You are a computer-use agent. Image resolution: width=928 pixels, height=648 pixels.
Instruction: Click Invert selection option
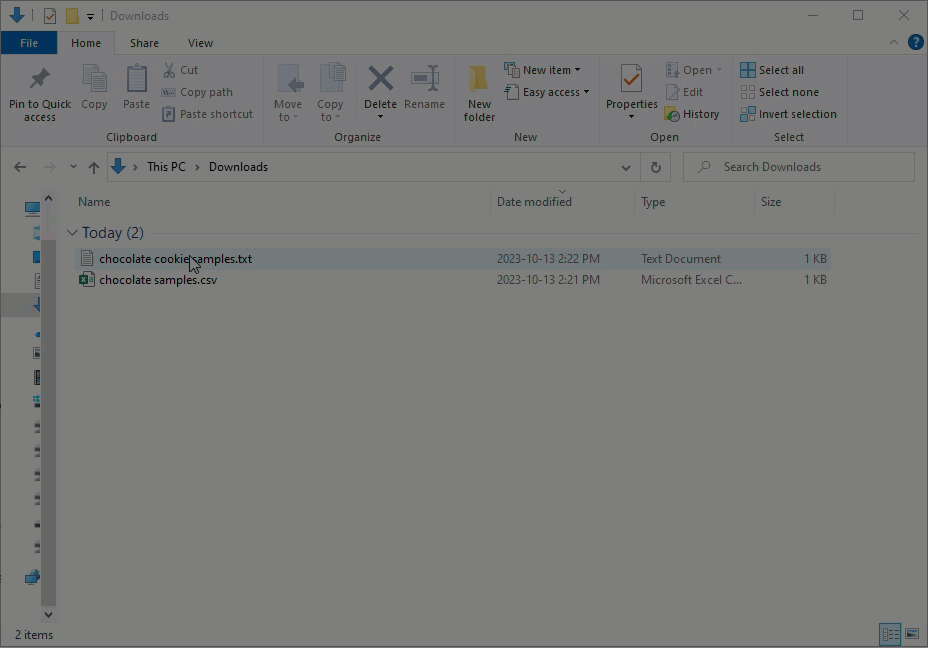point(788,114)
